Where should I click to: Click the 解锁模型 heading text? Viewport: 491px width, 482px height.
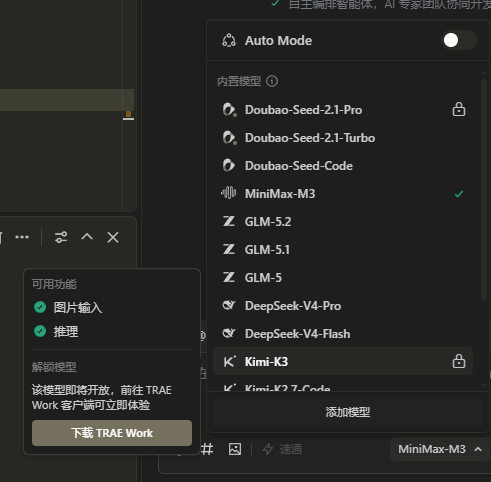pyautogui.click(x=54, y=367)
